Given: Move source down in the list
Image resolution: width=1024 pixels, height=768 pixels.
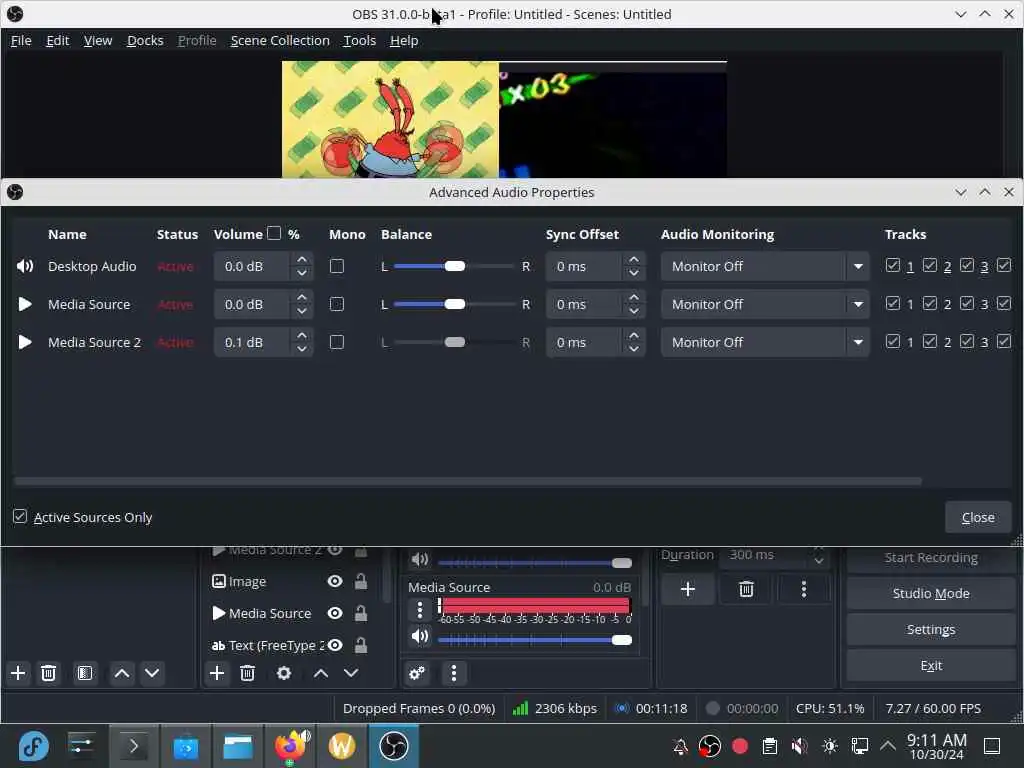Looking at the screenshot, I should (351, 673).
